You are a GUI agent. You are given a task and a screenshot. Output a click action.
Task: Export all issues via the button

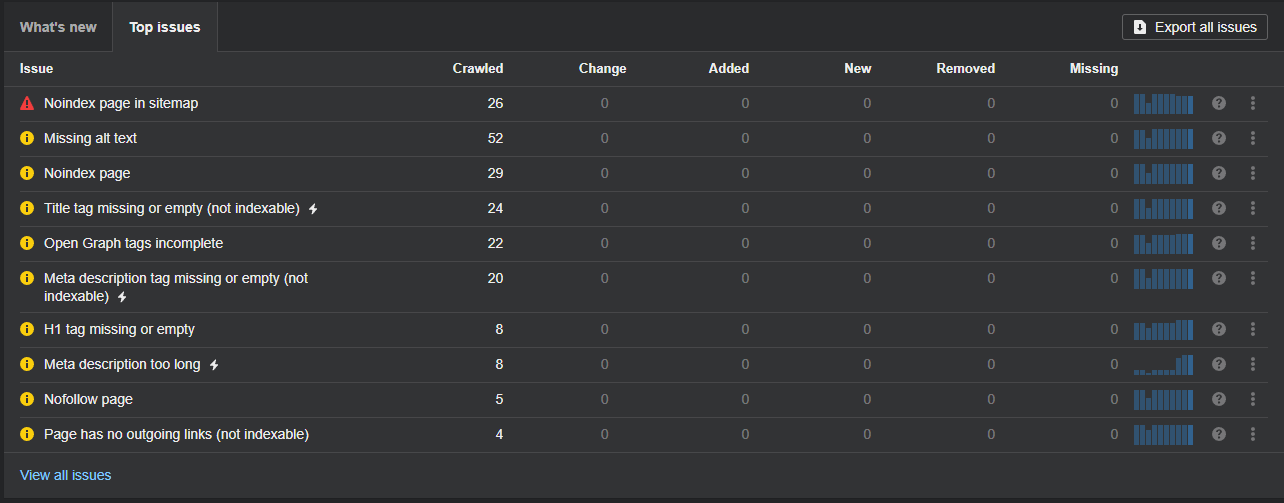pyautogui.click(x=1195, y=27)
